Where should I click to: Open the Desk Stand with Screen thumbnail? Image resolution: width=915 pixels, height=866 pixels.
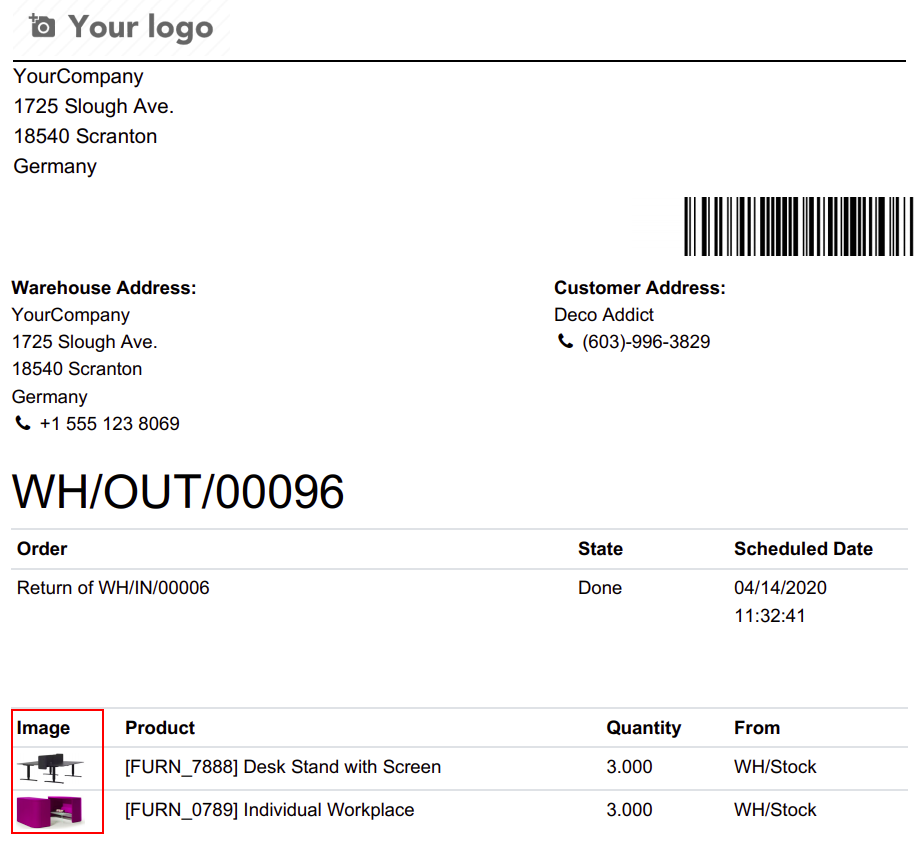(50, 768)
